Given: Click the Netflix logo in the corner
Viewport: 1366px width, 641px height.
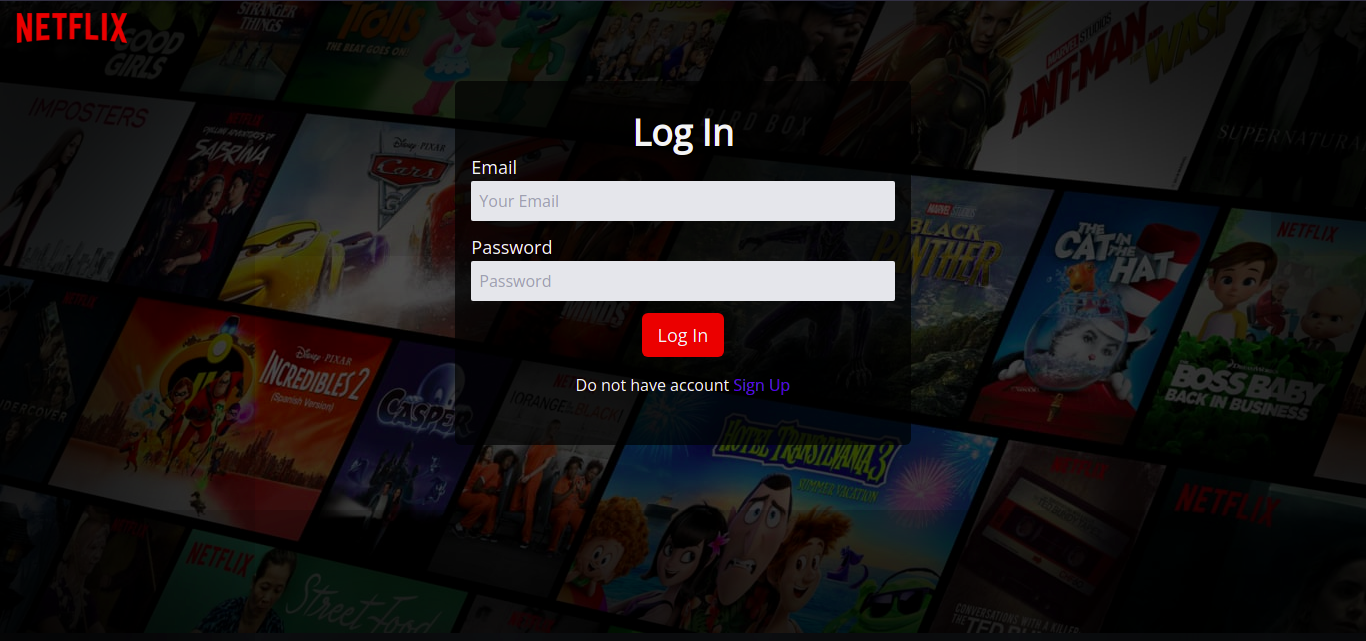Looking at the screenshot, I should click(72, 28).
